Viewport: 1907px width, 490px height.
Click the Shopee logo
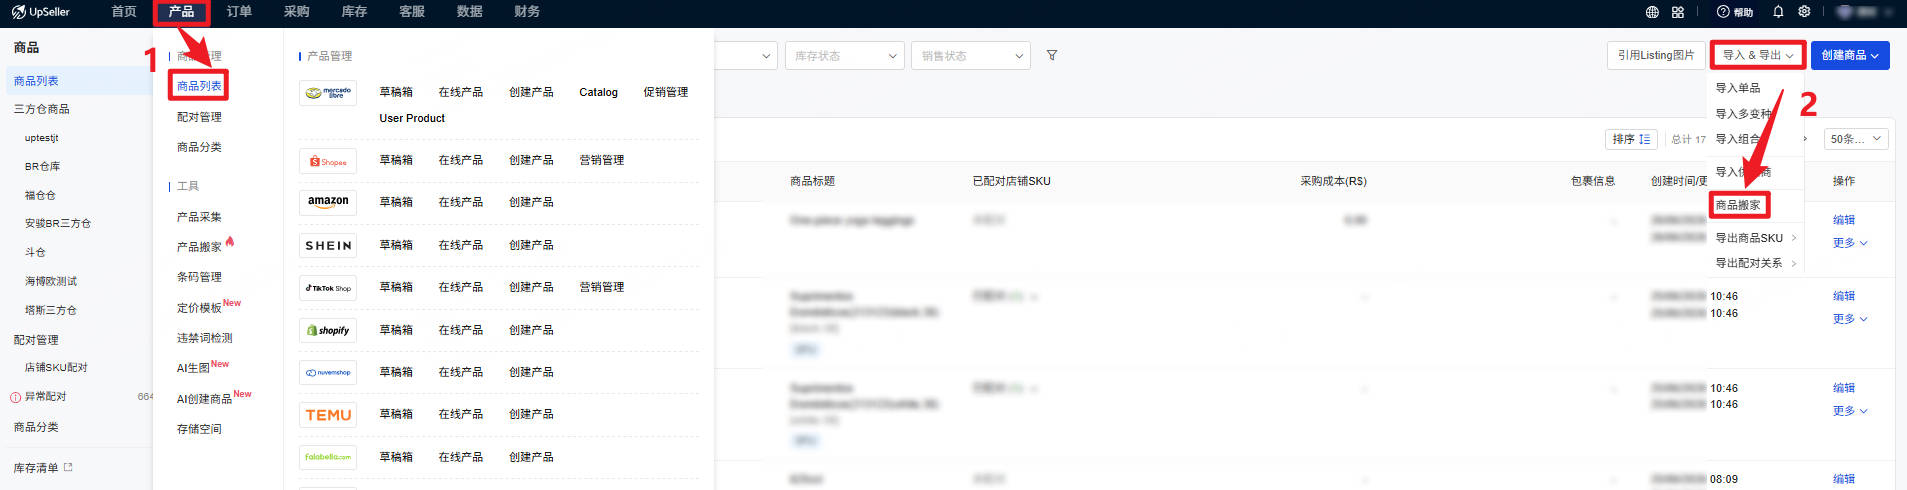pyautogui.click(x=328, y=161)
